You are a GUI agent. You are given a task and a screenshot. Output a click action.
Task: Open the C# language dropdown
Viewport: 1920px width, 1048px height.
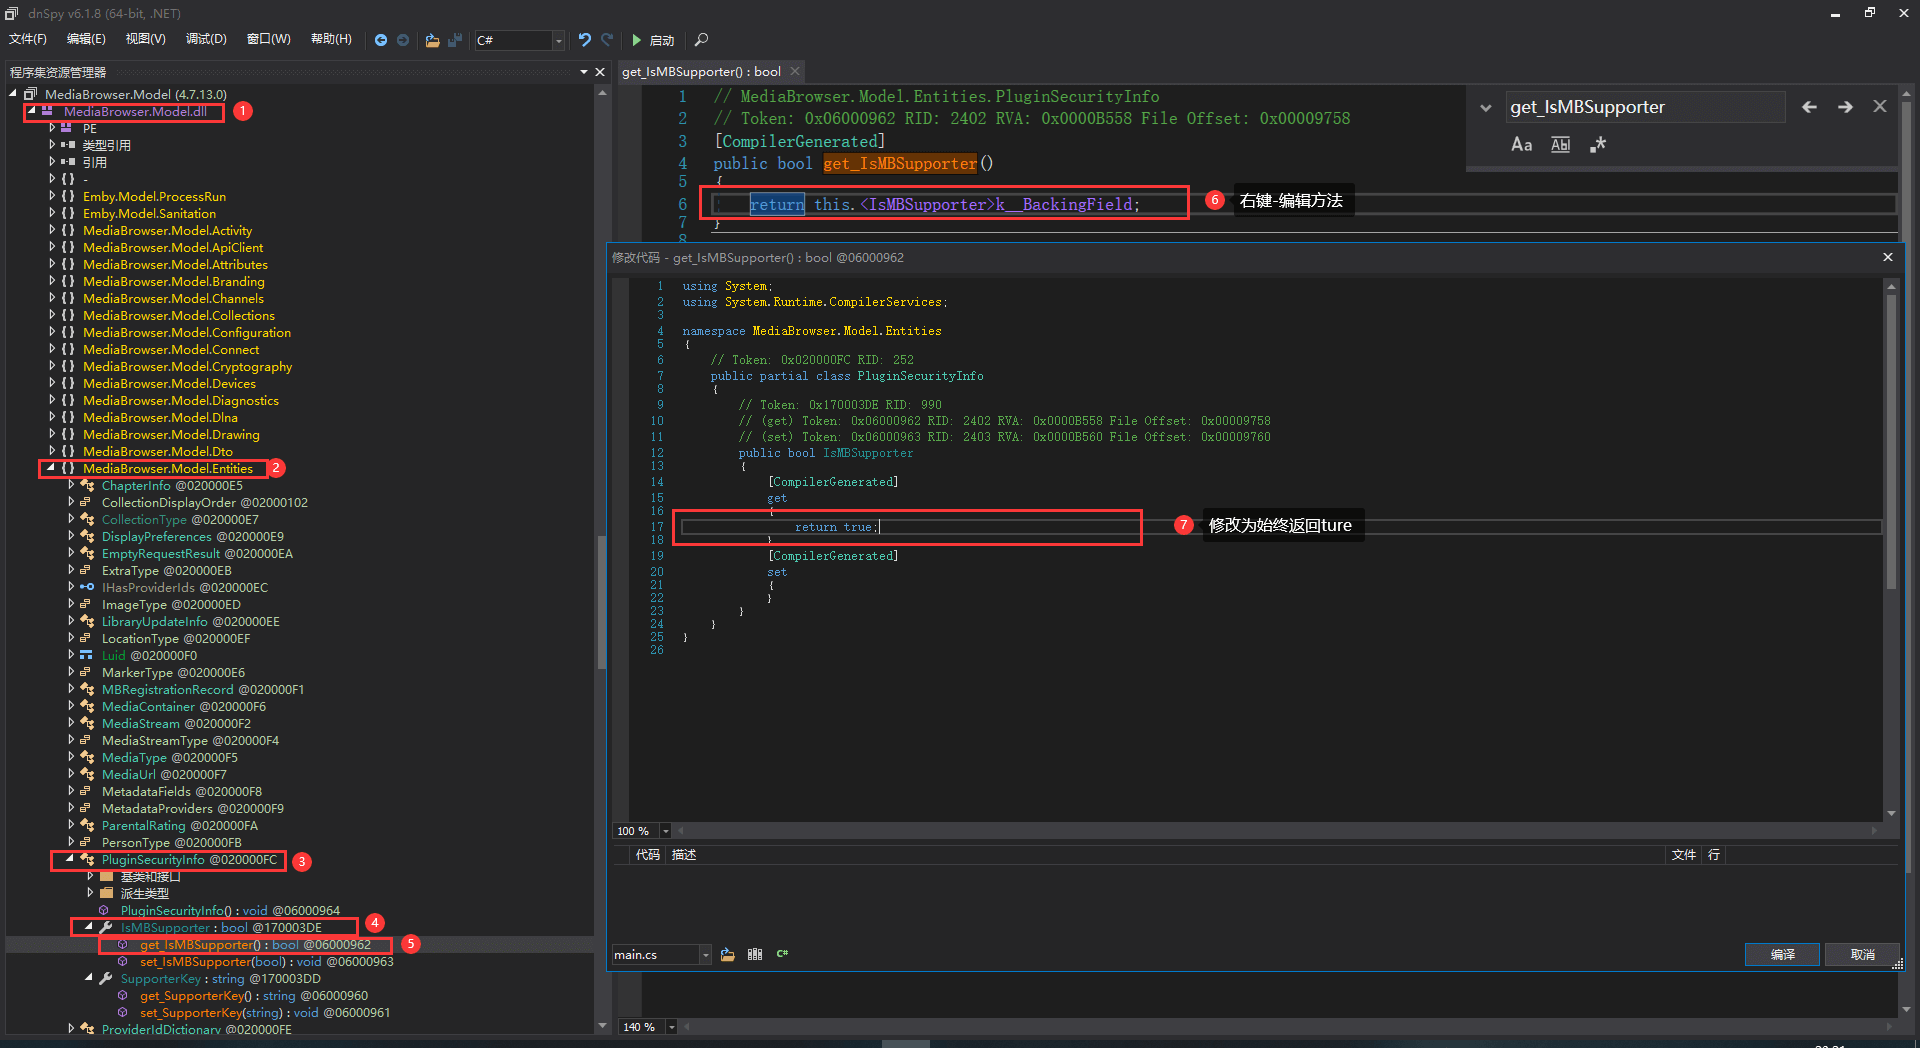pos(558,40)
